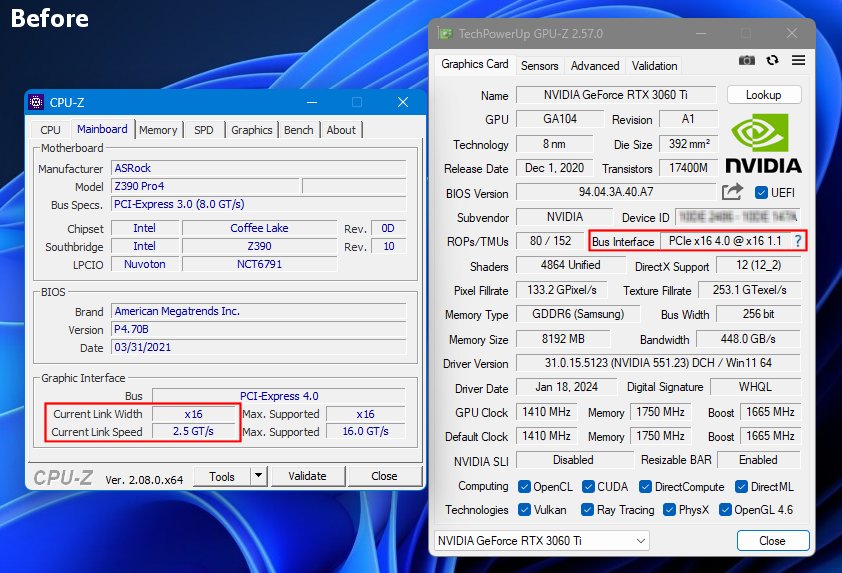The width and height of the screenshot is (842, 573).
Task: Click the Resizable BAR Enabled field
Action: click(x=758, y=460)
